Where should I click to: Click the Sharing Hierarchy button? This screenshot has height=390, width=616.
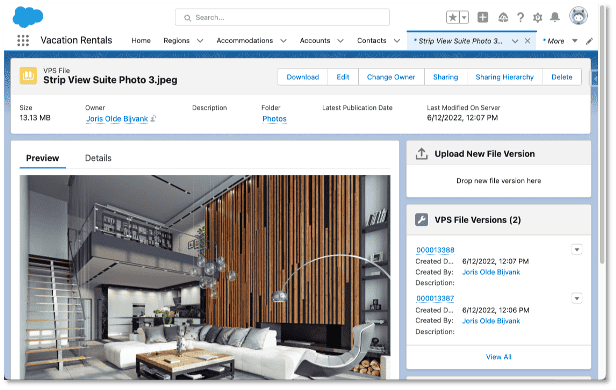pyautogui.click(x=504, y=77)
